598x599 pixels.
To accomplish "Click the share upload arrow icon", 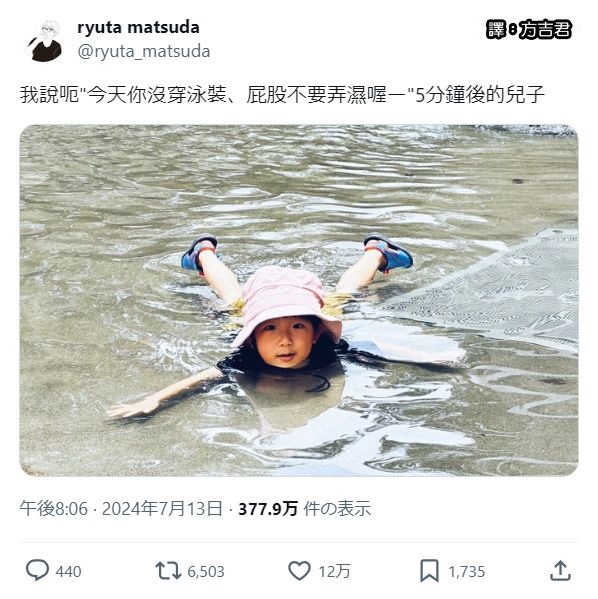I will point(560,571).
